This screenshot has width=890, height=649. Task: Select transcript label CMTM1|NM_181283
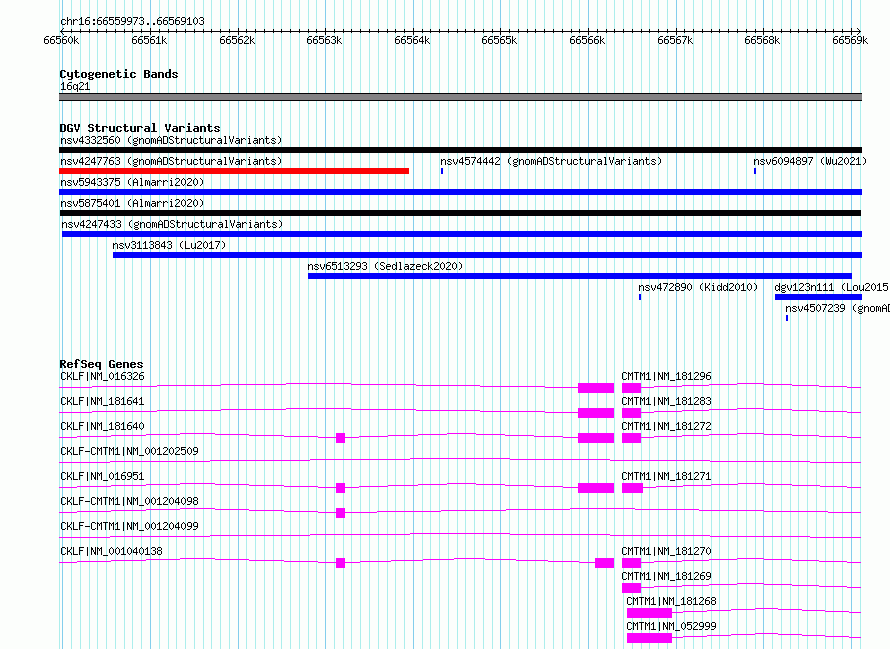point(666,401)
